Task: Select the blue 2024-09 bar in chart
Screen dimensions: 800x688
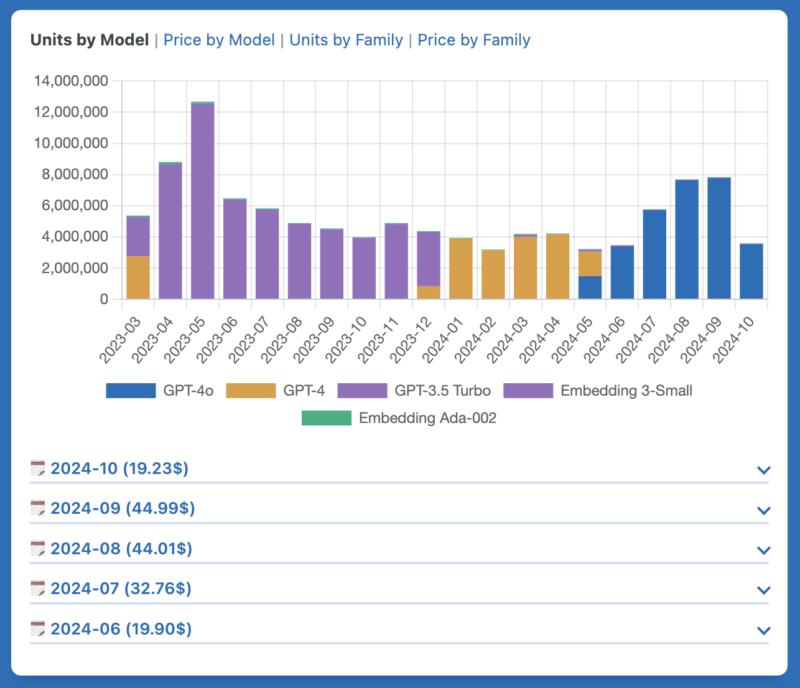Action: pyautogui.click(x=719, y=238)
